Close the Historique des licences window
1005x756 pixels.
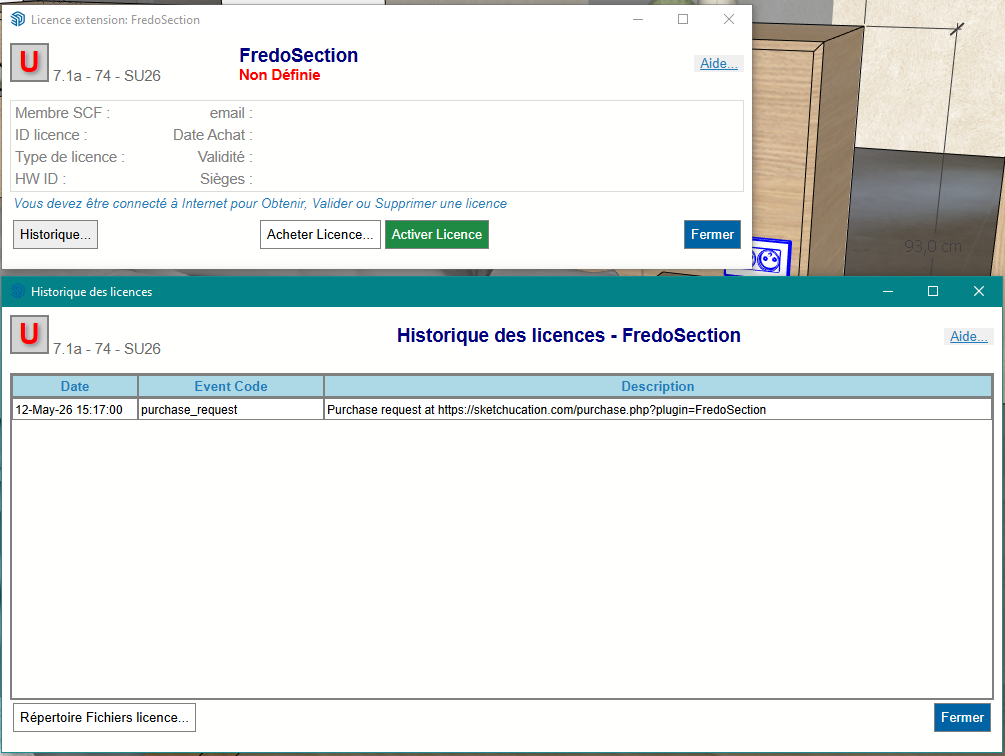[x=979, y=292]
